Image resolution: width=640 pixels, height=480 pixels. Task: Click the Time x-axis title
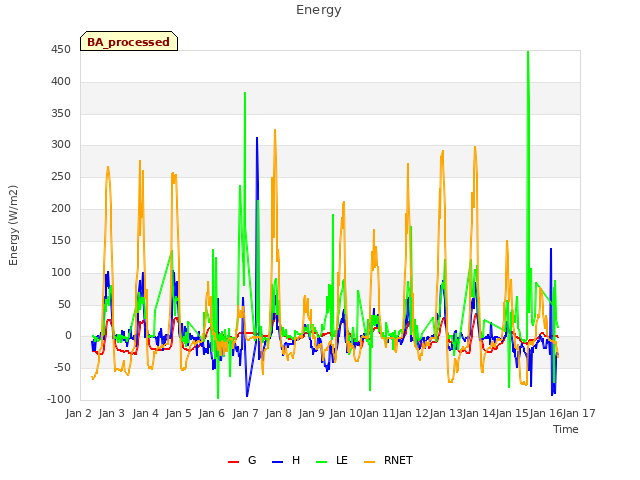click(566, 429)
